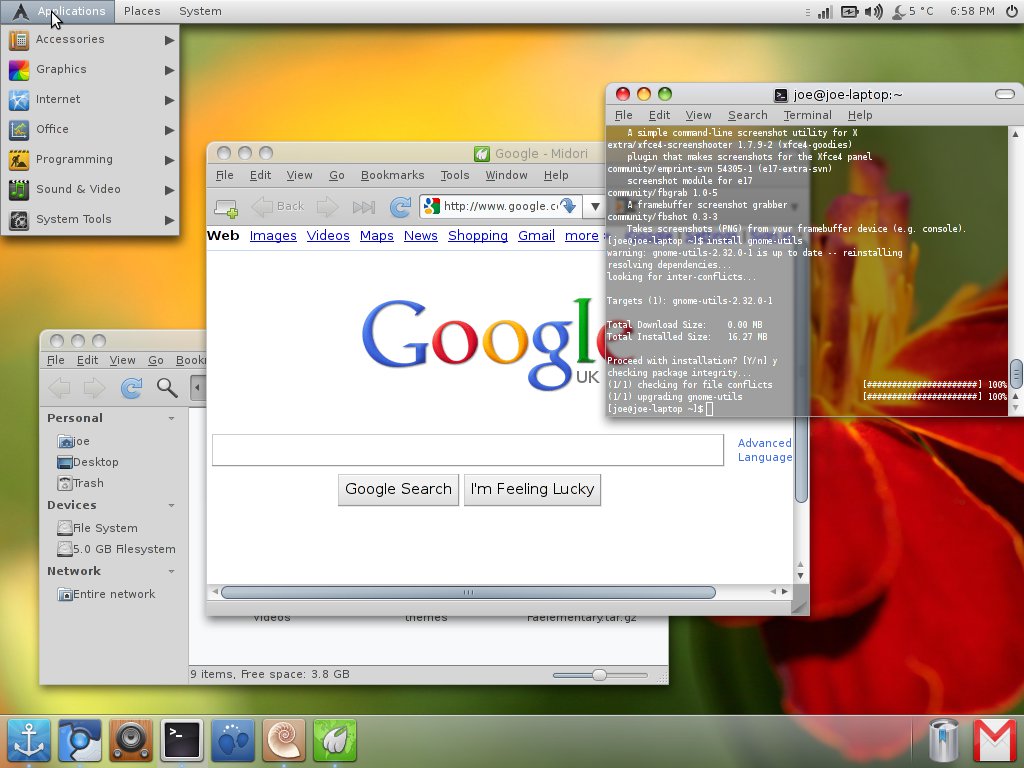Screen dimensions: 1024x768
Task: Open Tools menu in Midori
Action: pos(455,175)
